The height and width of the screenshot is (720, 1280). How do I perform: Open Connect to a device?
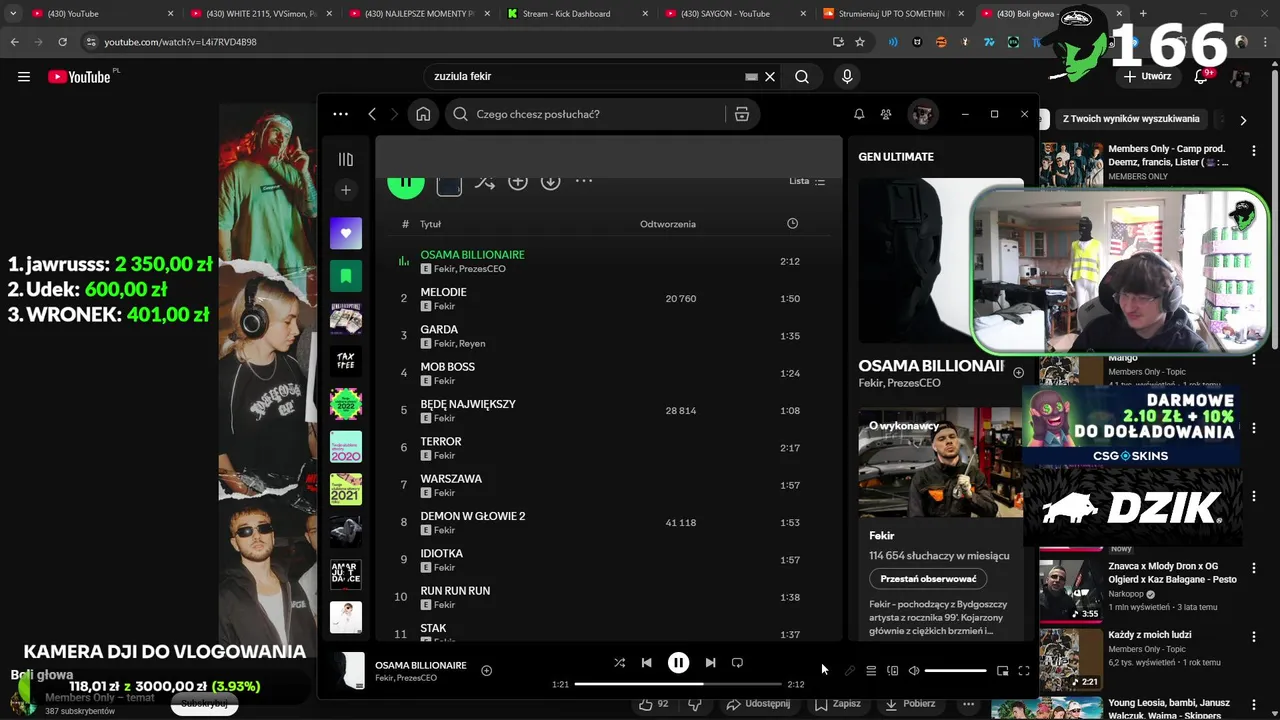coord(893,671)
